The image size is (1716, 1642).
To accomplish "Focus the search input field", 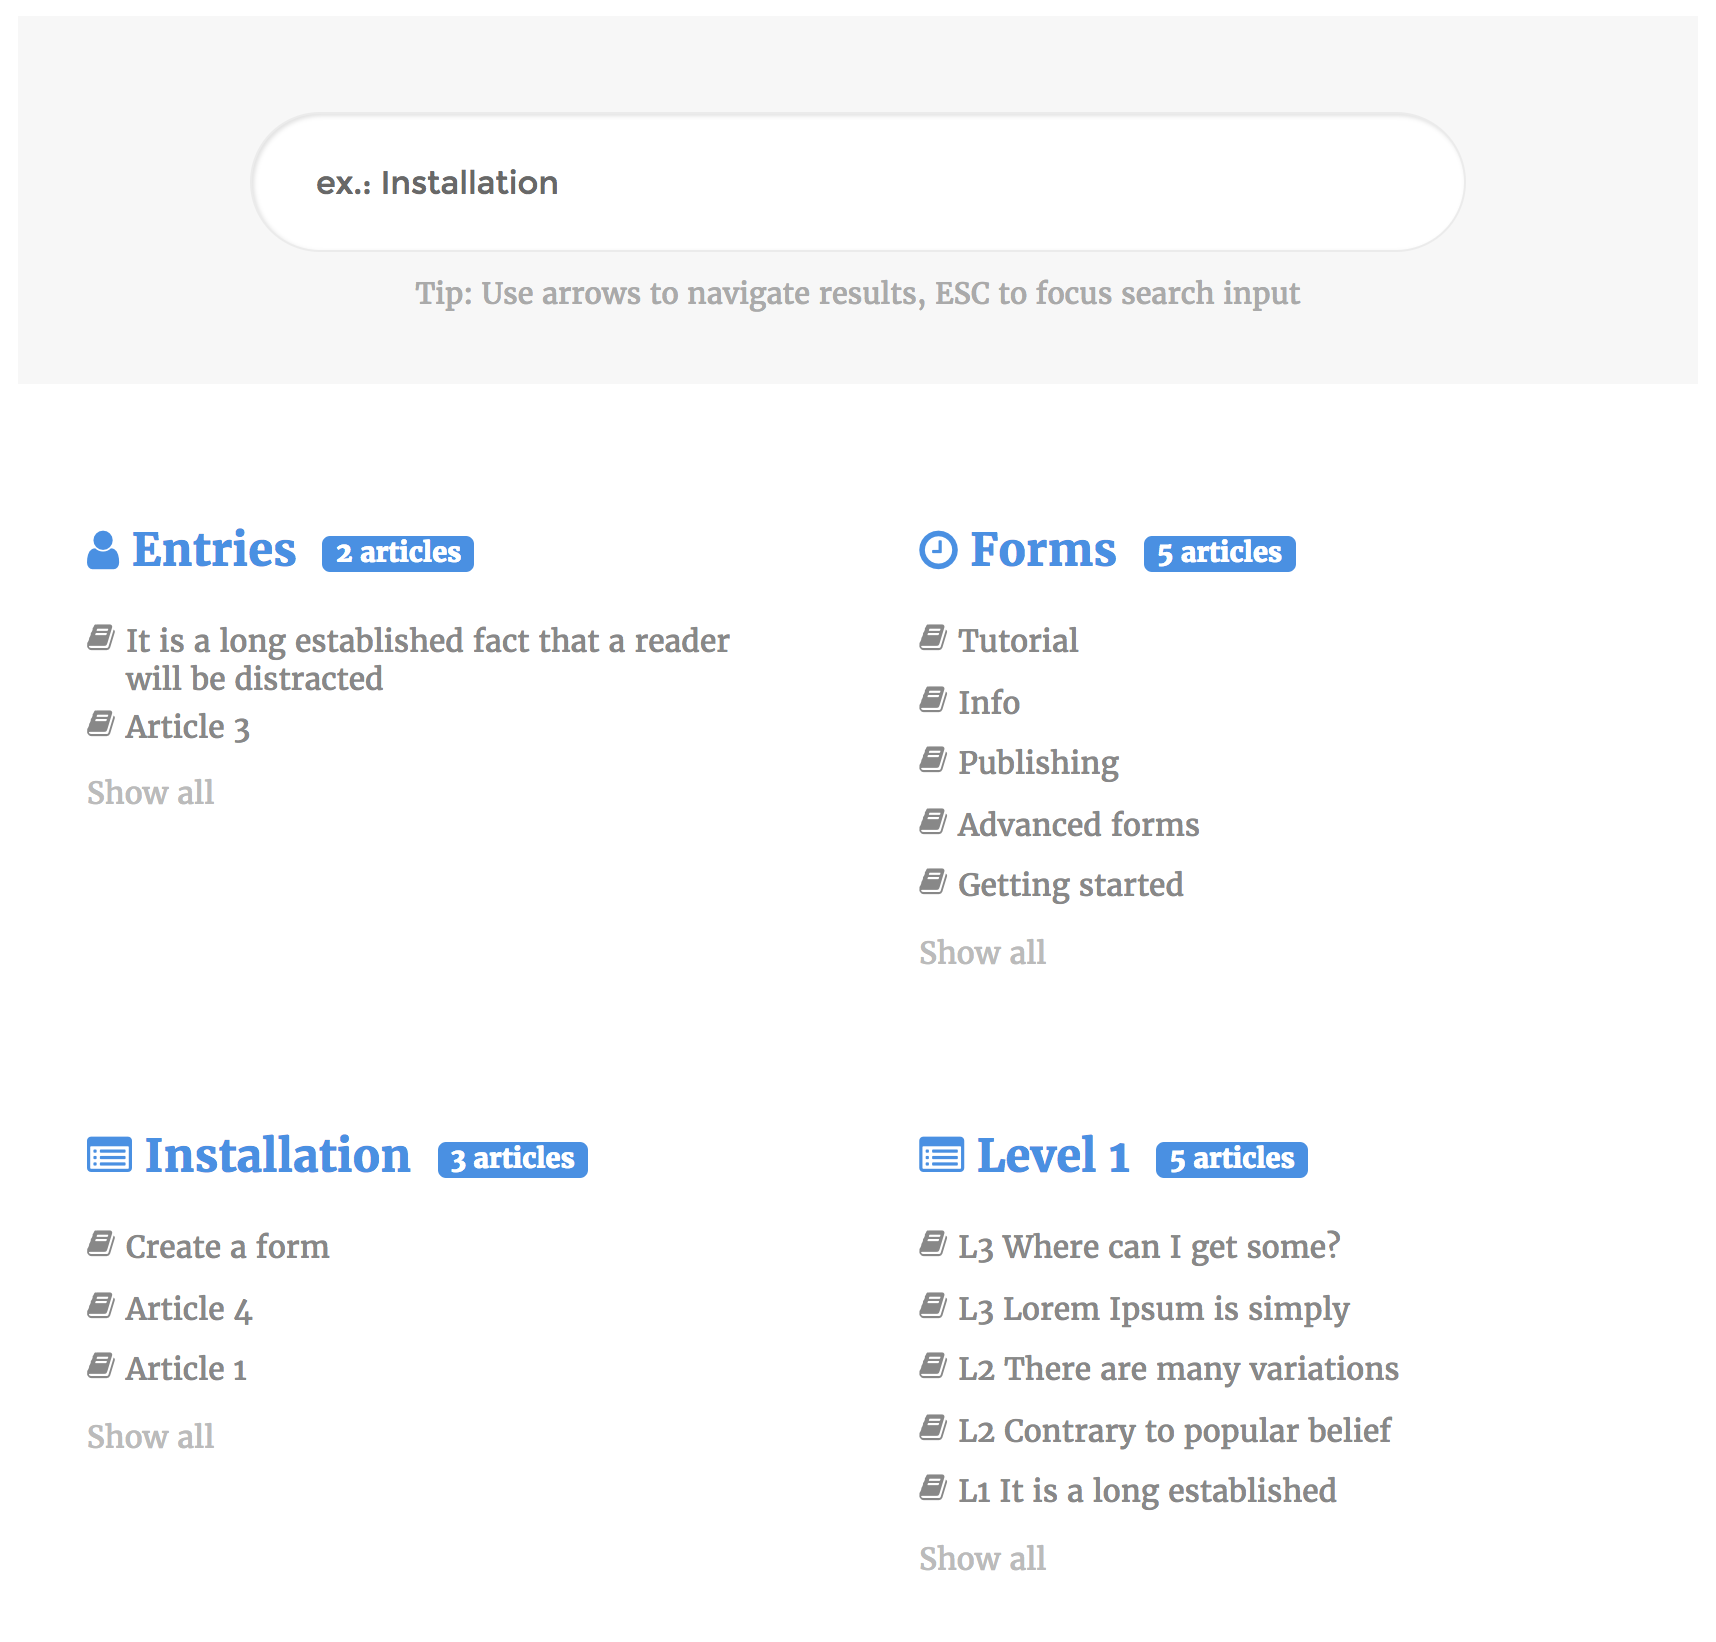I will (x=858, y=182).
